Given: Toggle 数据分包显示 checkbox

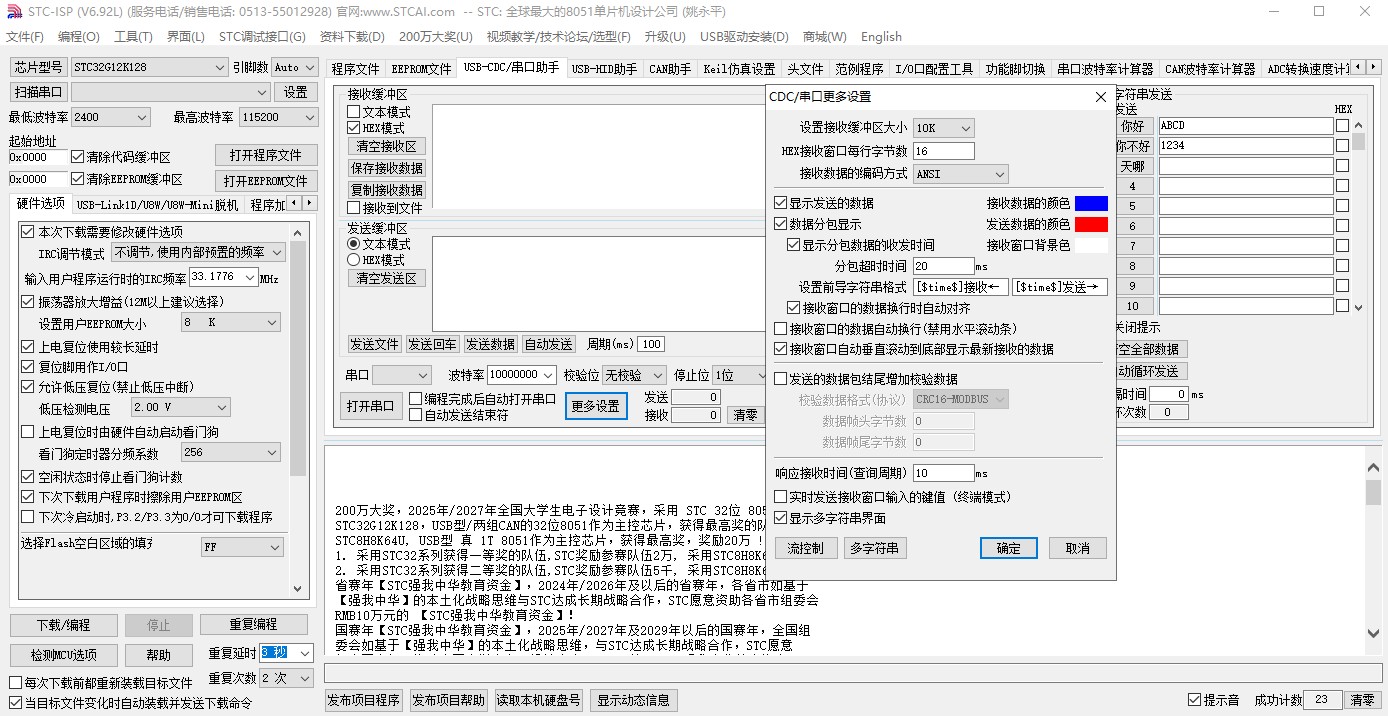Looking at the screenshot, I should [x=781, y=224].
